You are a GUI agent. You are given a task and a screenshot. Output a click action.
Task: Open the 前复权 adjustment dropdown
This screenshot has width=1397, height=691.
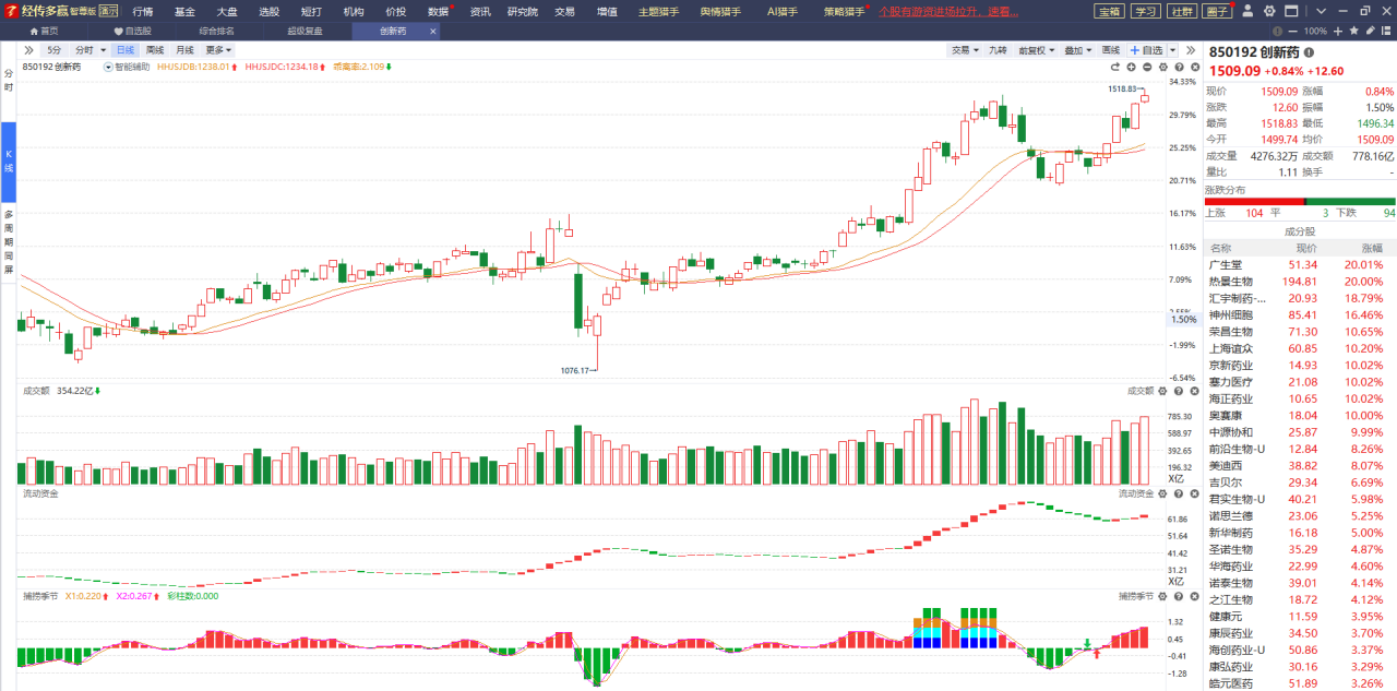pyautogui.click(x=1035, y=50)
